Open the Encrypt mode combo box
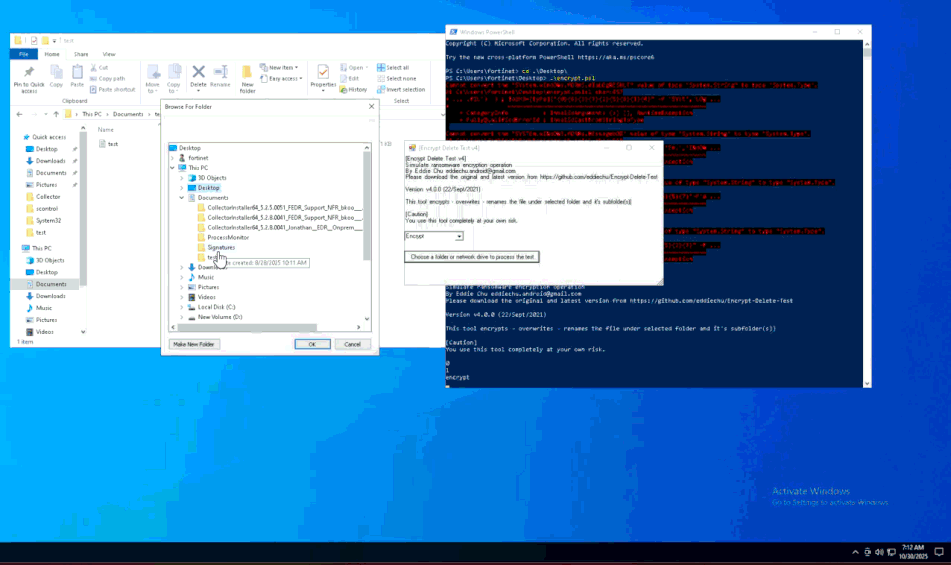Viewport: 951px width, 565px height. pos(434,236)
